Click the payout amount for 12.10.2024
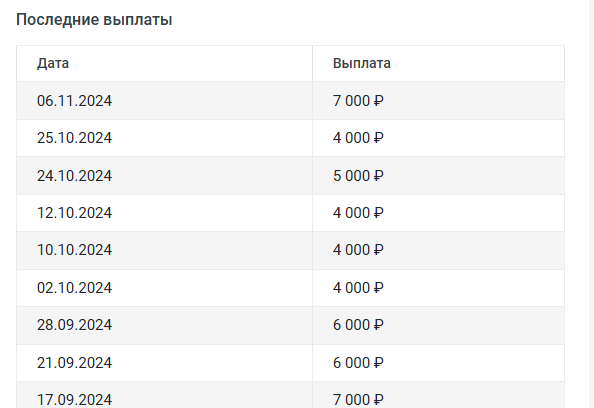 click(x=358, y=213)
